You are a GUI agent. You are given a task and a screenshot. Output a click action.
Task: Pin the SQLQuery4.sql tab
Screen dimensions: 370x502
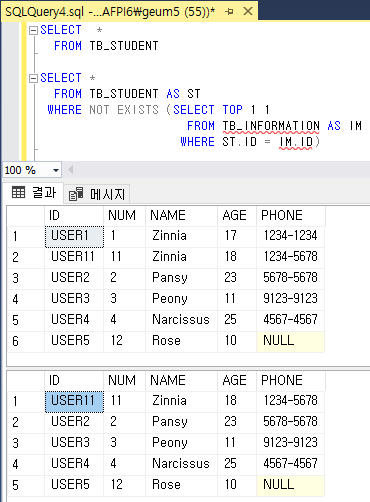[229, 12]
